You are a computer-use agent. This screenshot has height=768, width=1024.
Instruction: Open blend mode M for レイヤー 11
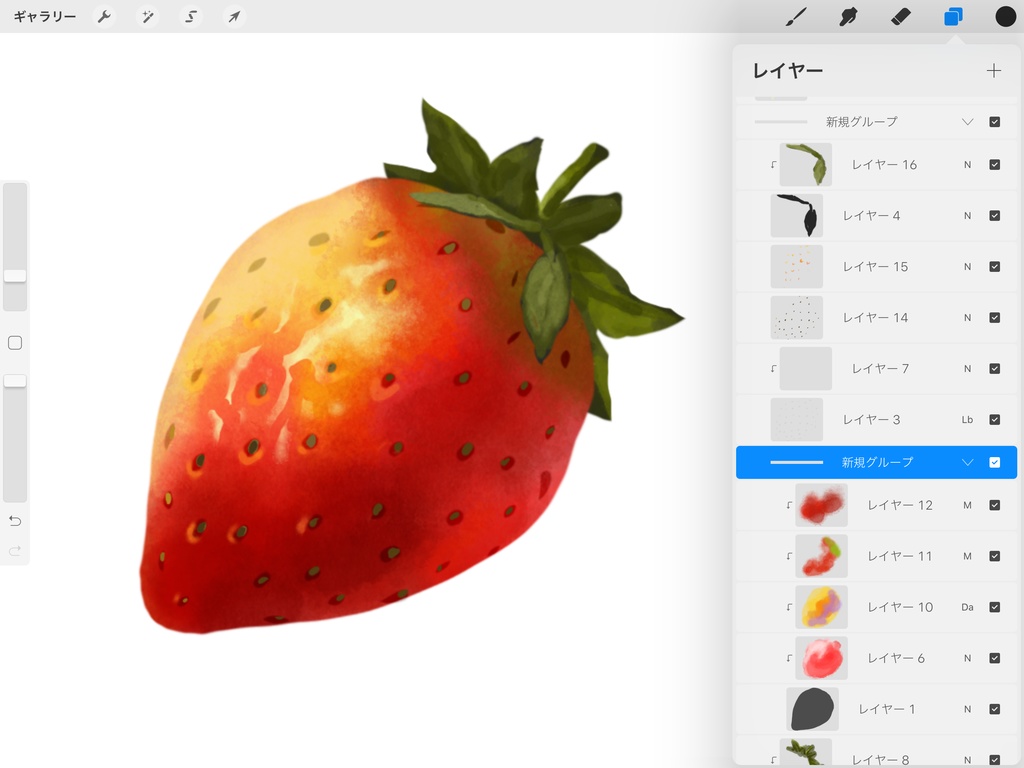coord(967,556)
